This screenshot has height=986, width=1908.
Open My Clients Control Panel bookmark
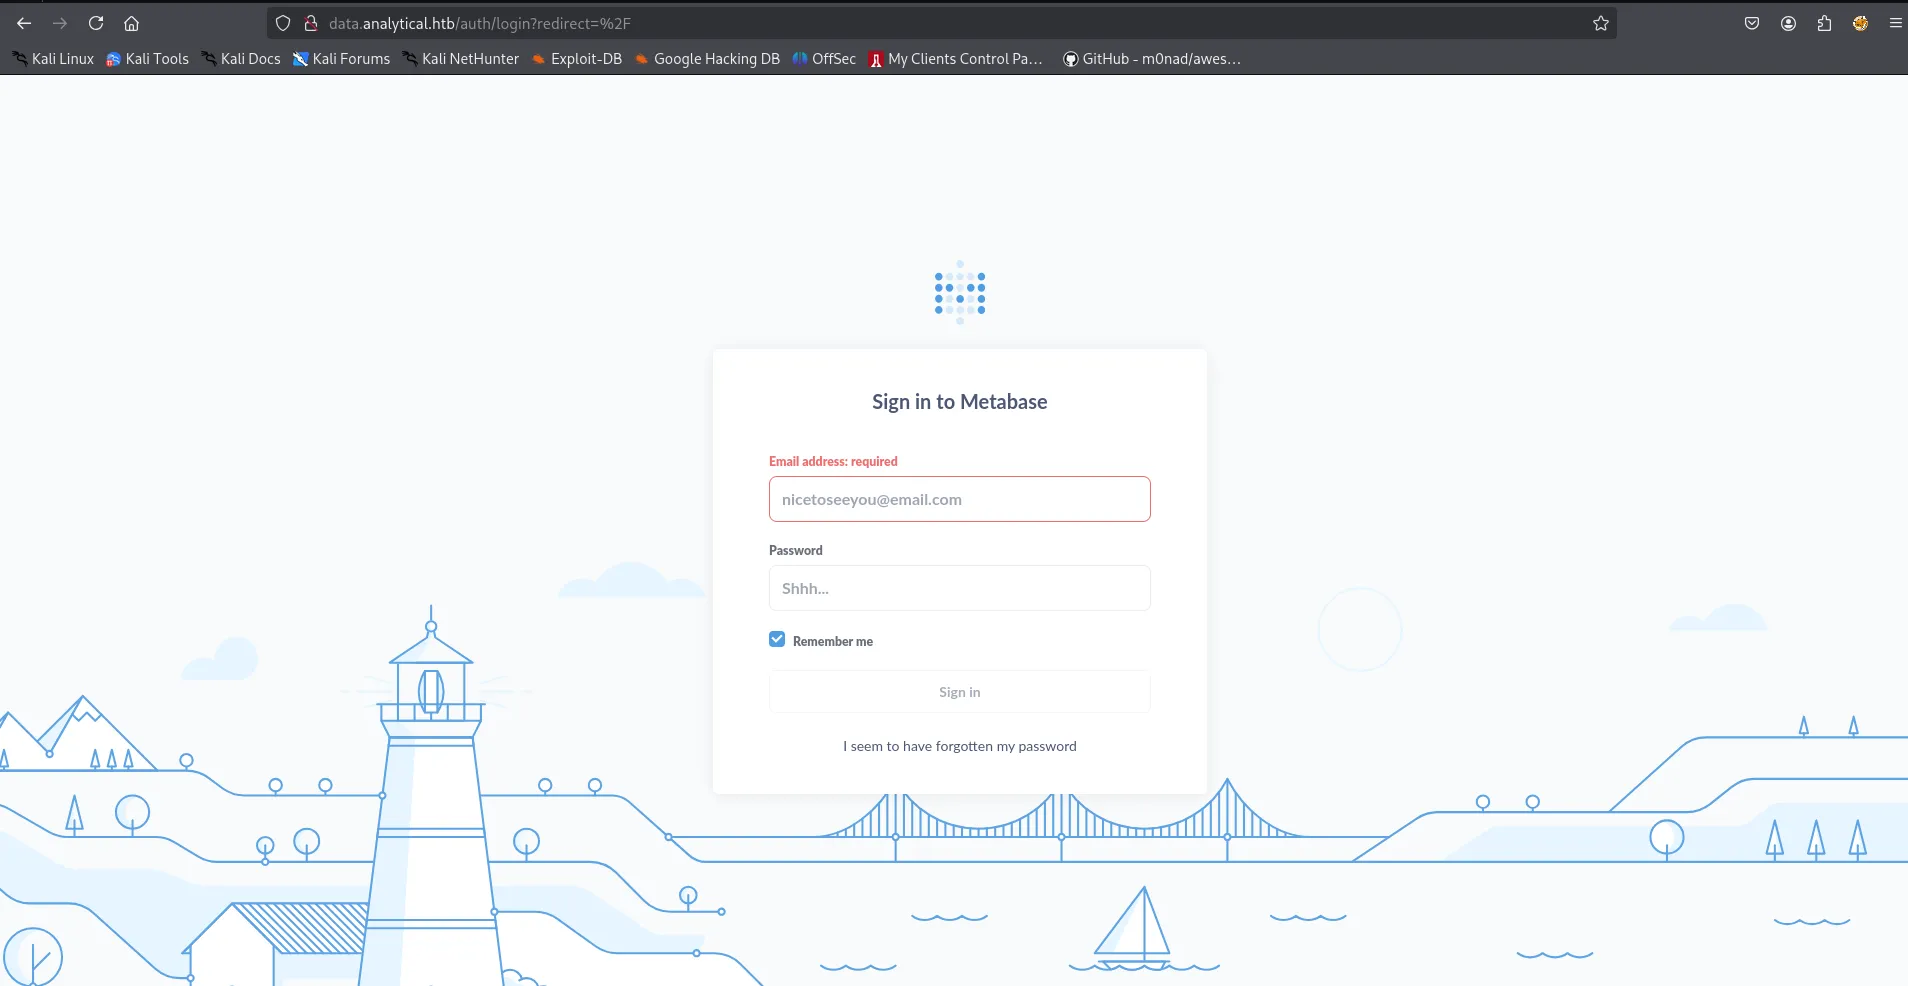click(956, 59)
